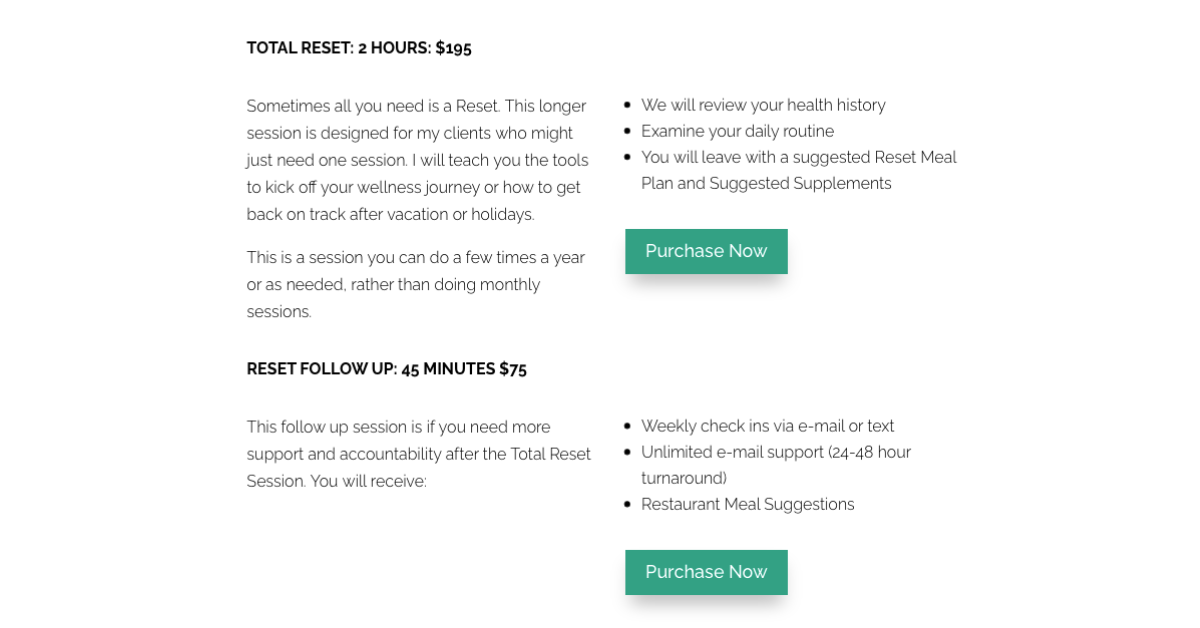Click the paragraph starting 'This is a session'
This screenshot has height=628, width=1200.
coord(416,284)
